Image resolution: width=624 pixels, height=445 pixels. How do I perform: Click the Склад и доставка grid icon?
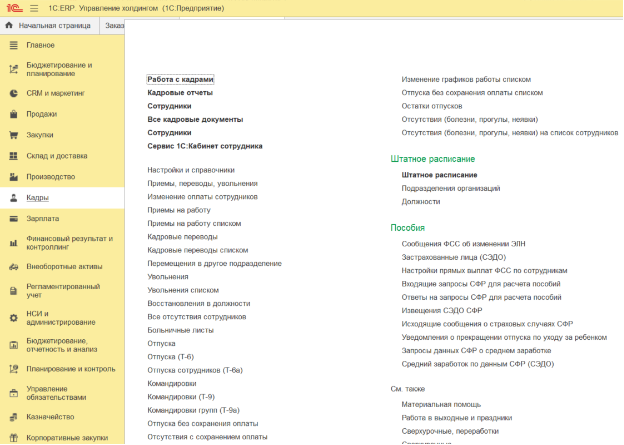[x=14, y=156]
